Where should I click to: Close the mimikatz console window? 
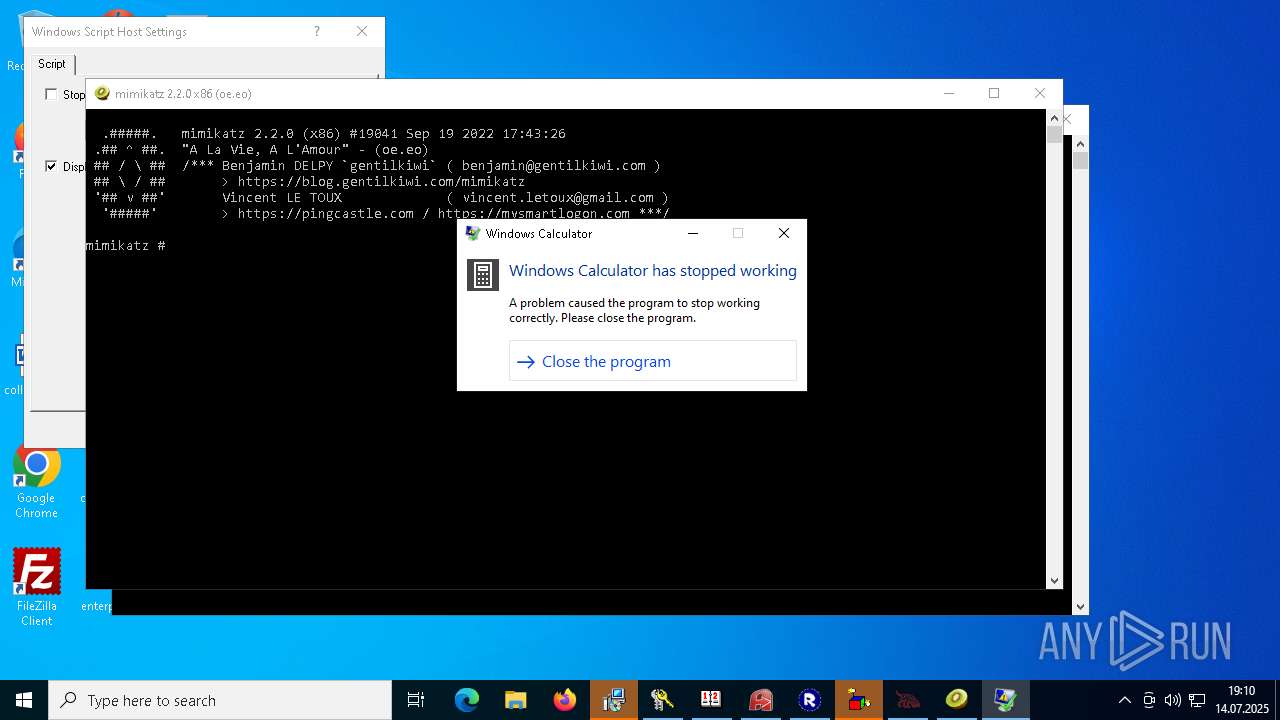click(1040, 93)
